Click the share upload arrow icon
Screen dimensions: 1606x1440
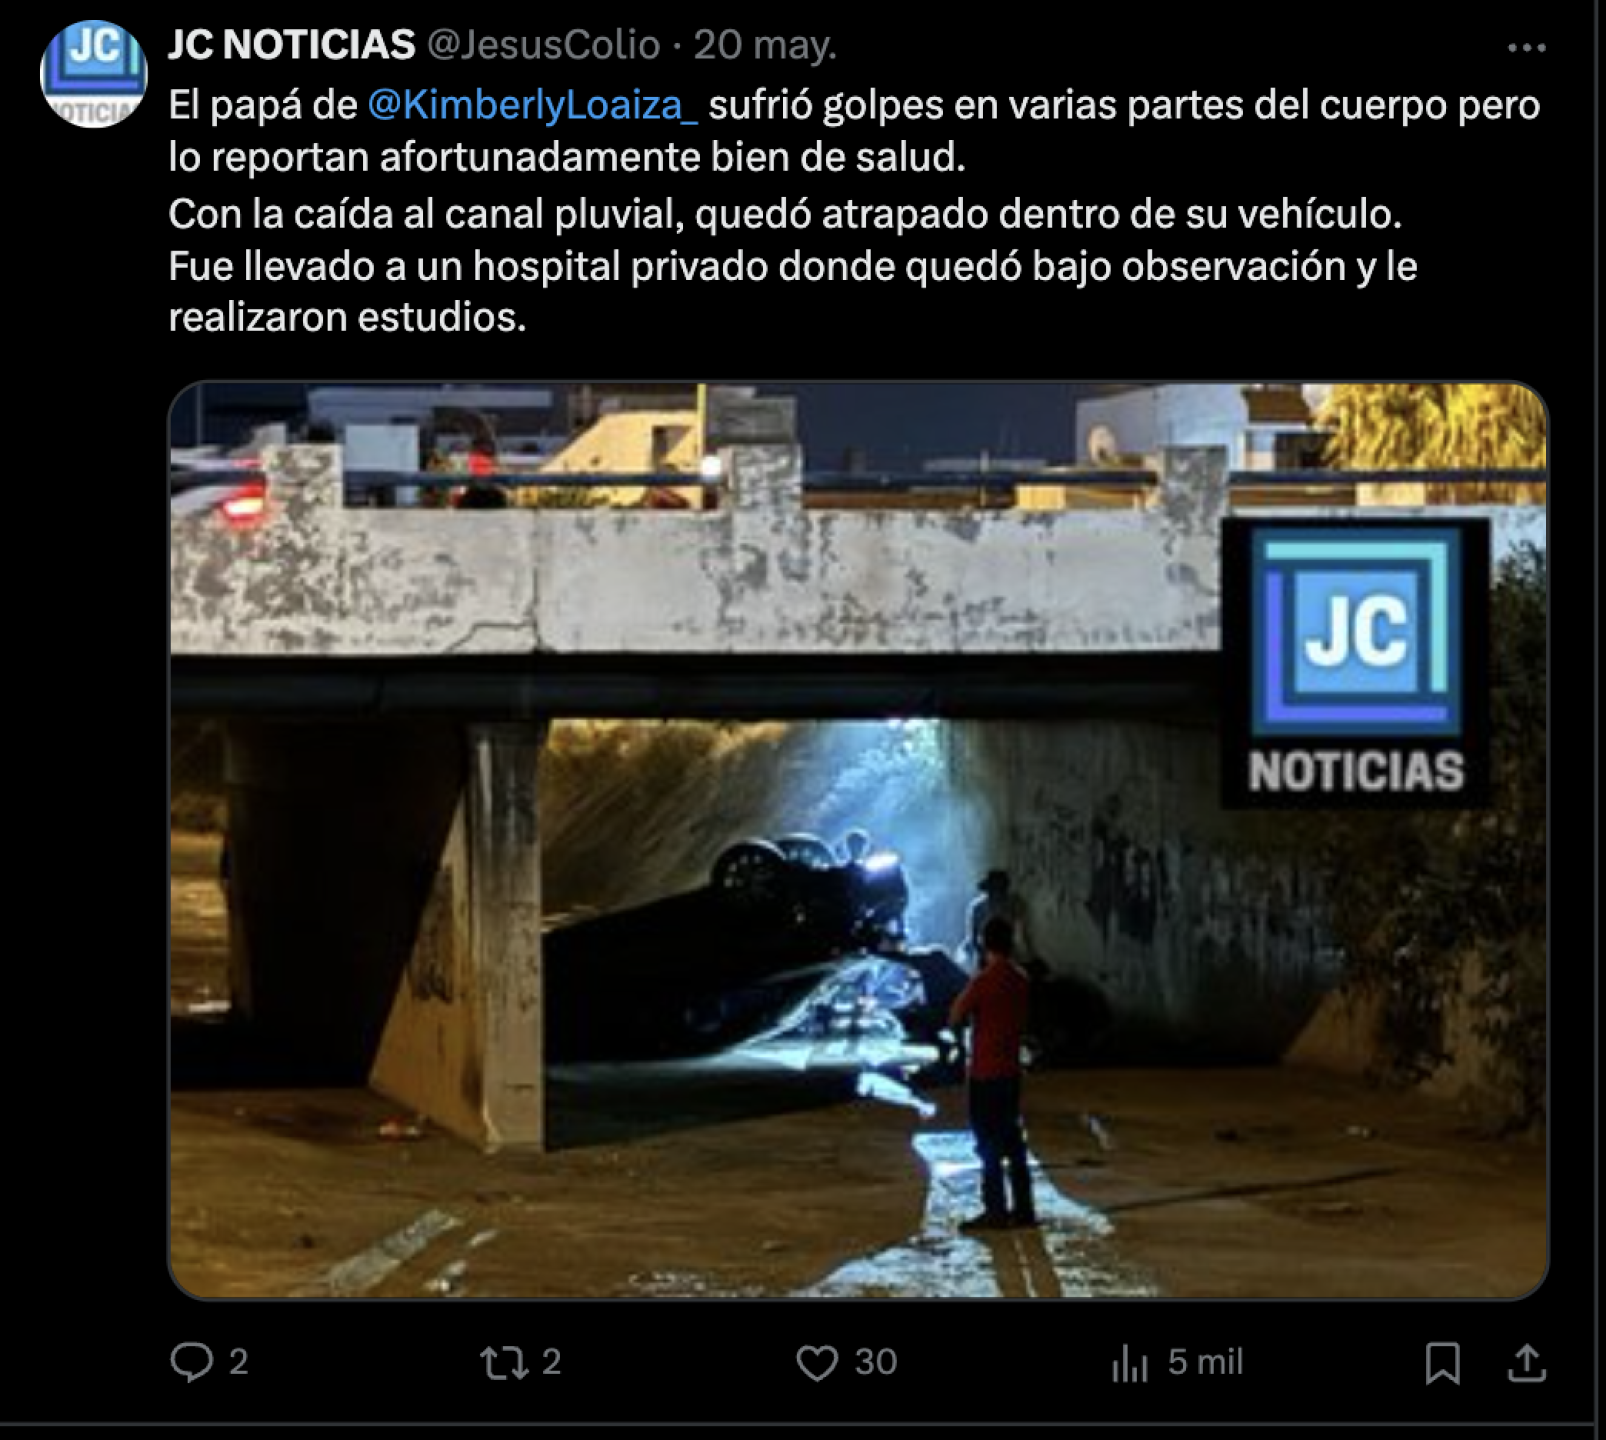tap(1527, 1362)
